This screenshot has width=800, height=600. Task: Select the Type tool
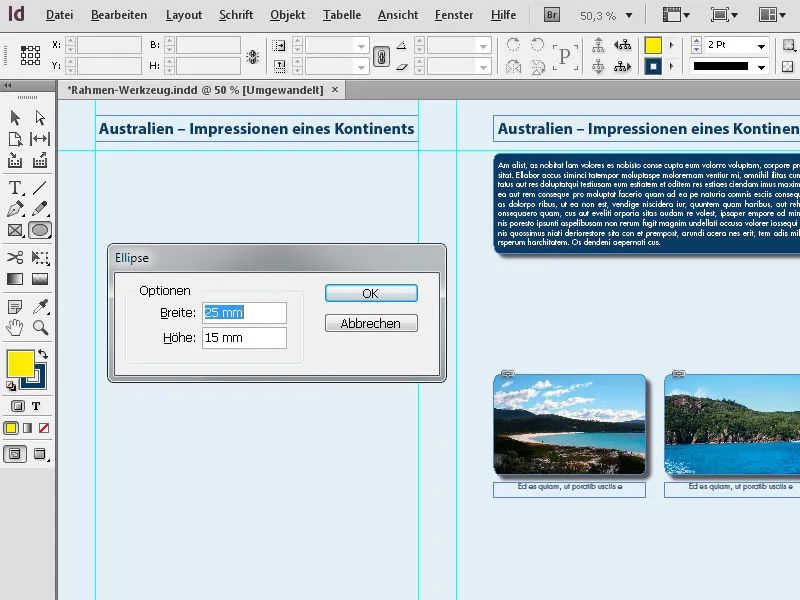15,187
